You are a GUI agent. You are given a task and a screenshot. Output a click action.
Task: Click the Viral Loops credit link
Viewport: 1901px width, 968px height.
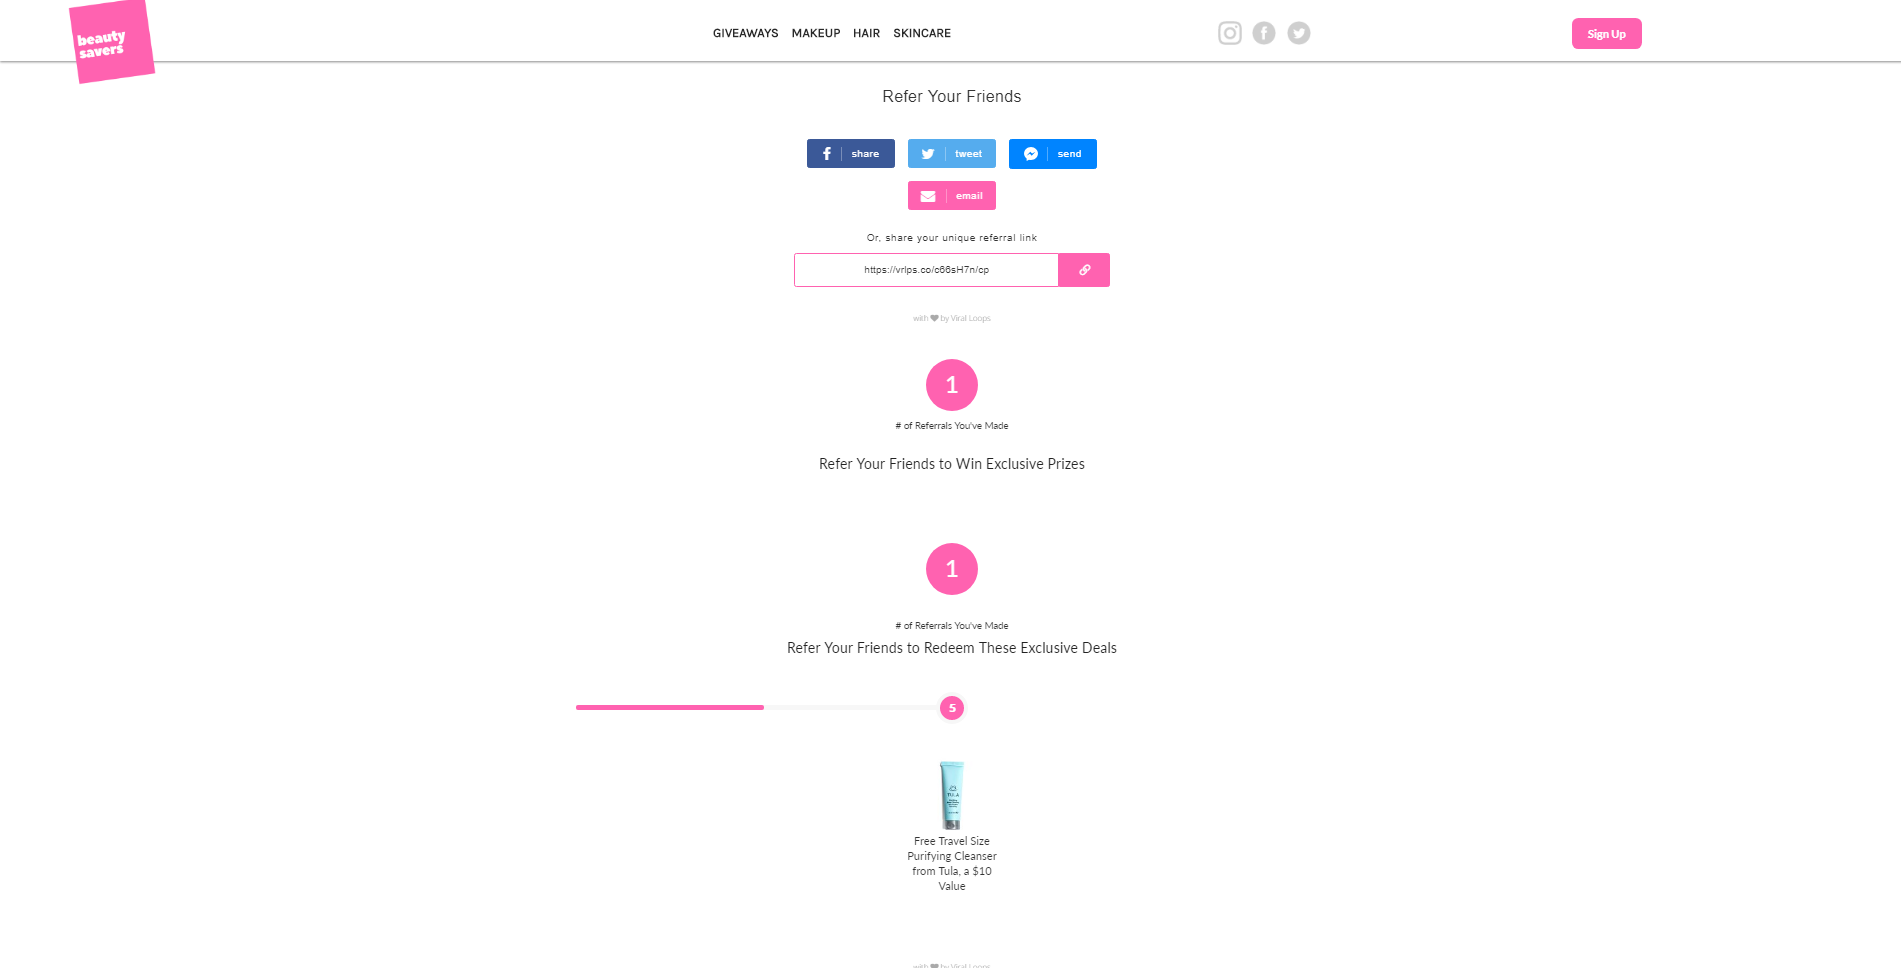point(952,318)
